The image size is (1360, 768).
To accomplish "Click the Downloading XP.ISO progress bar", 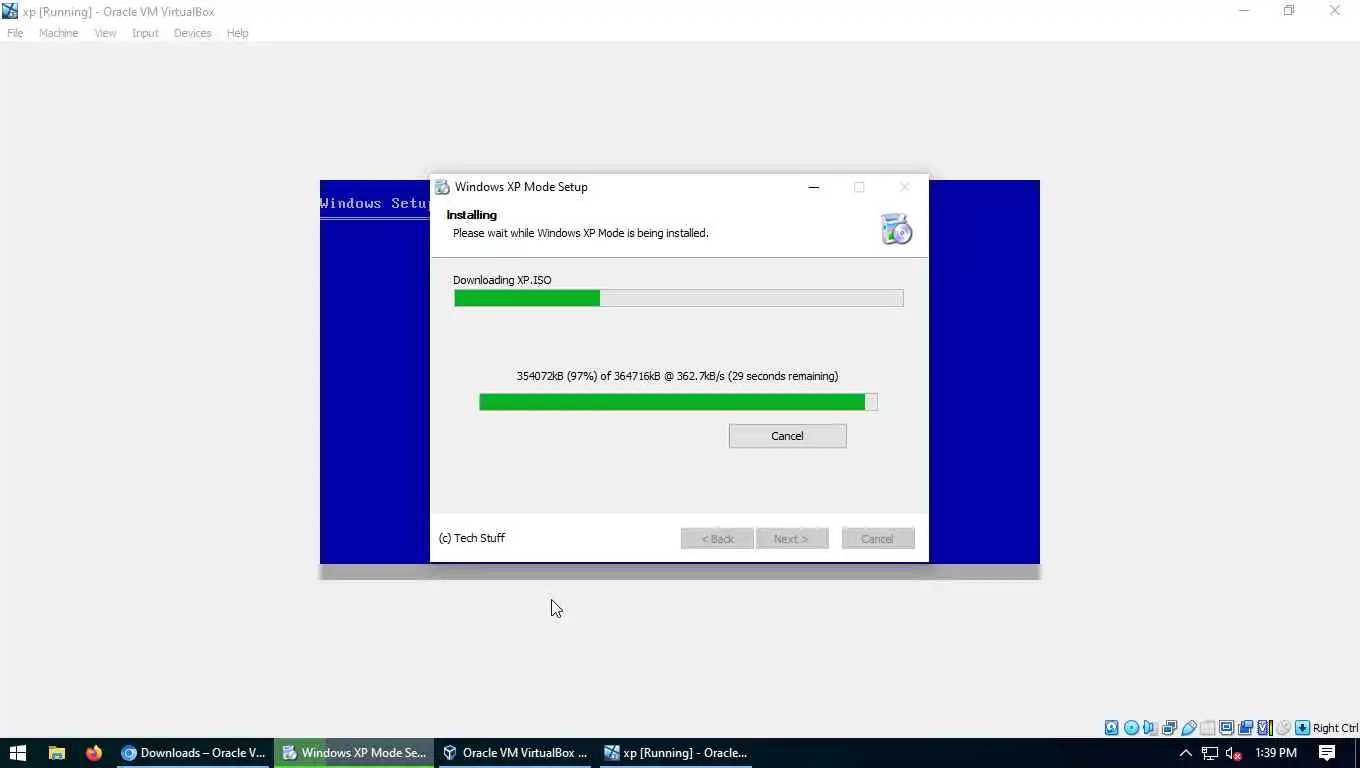I will pos(678,298).
